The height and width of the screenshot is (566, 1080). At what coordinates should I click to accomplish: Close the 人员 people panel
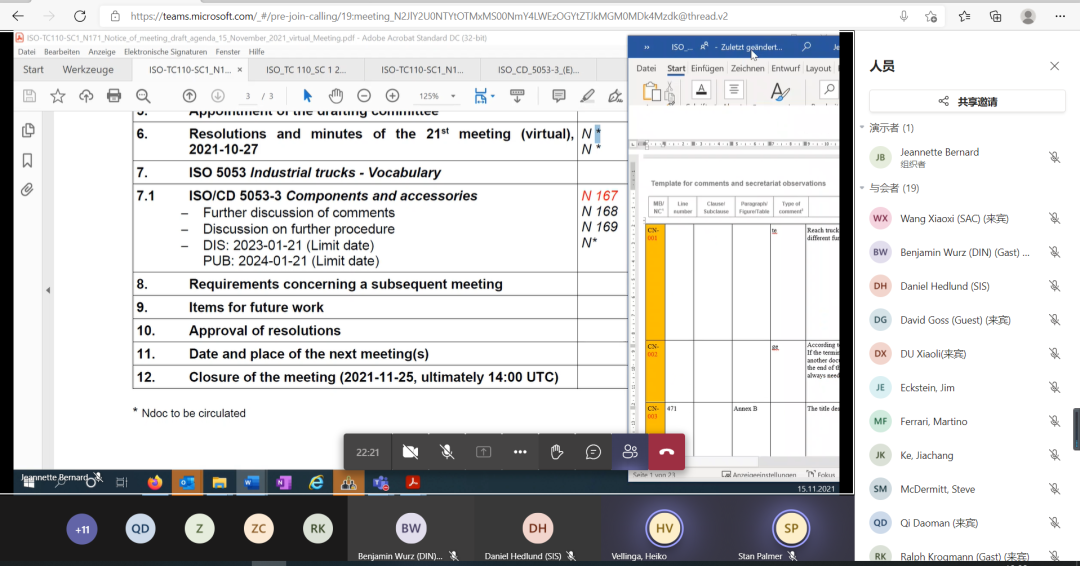pyautogui.click(x=1054, y=66)
